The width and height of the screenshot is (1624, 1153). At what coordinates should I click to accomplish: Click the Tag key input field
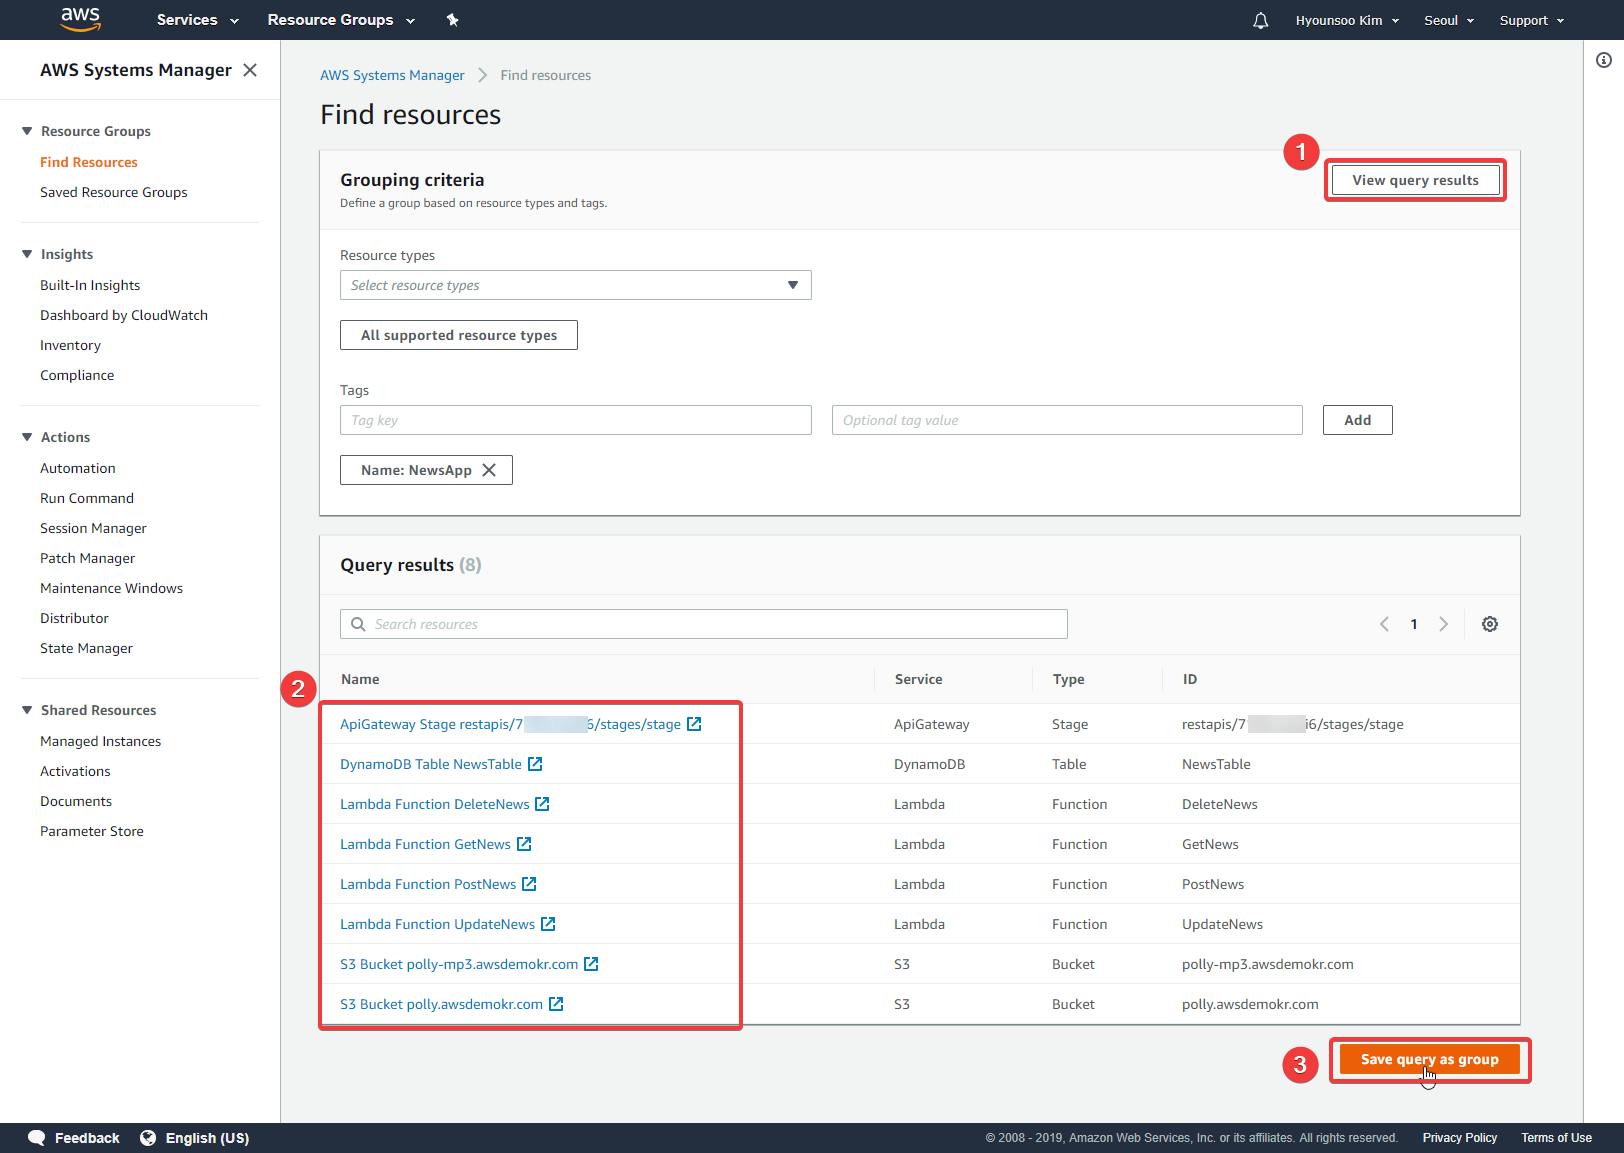point(576,420)
